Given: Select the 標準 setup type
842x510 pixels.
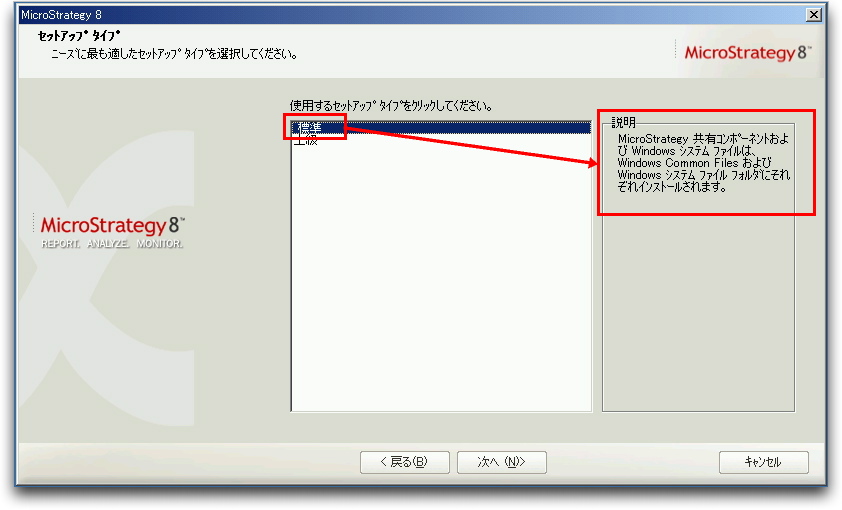Looking at the screenshot, I should click(440, 128).
